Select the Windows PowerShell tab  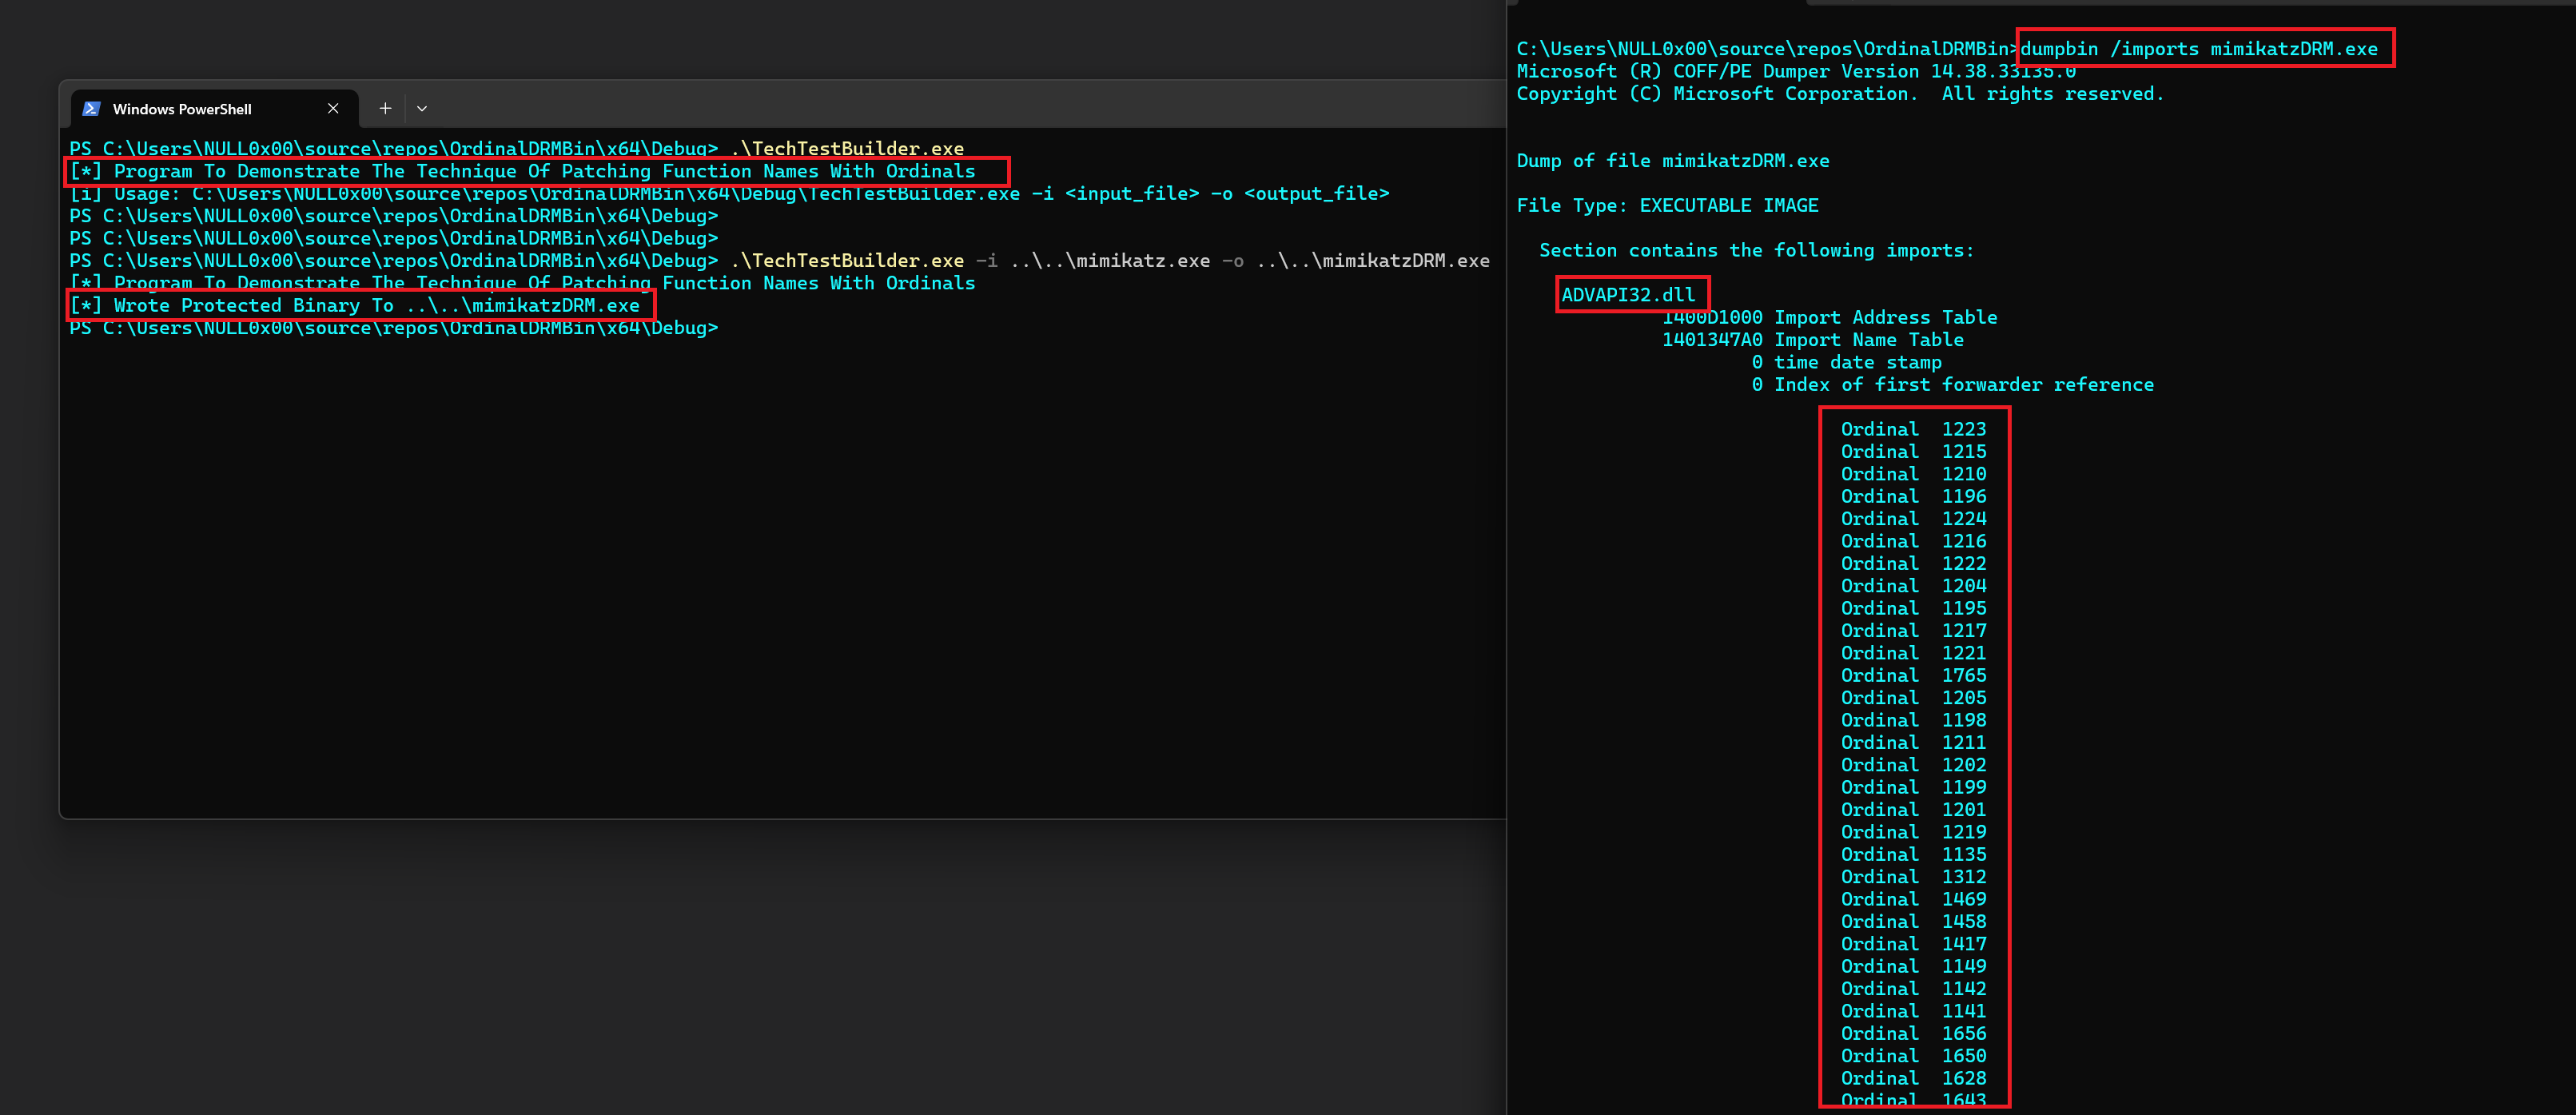pos(214,108)
